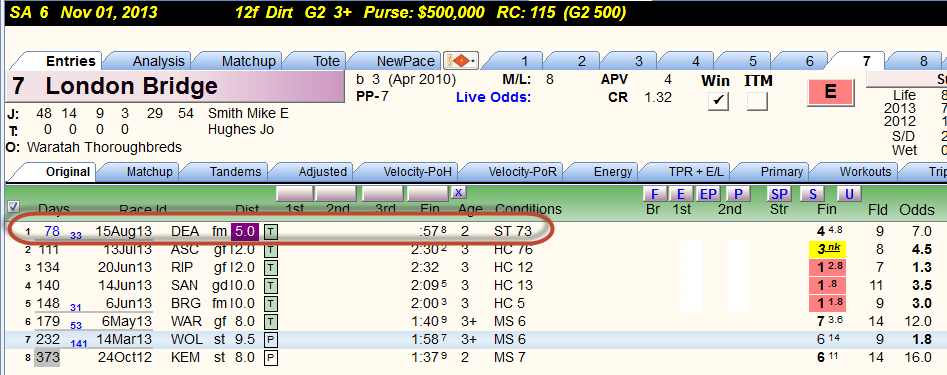Click the blank button above the 1st column
The image size is (947, 375).
(295, 194)
